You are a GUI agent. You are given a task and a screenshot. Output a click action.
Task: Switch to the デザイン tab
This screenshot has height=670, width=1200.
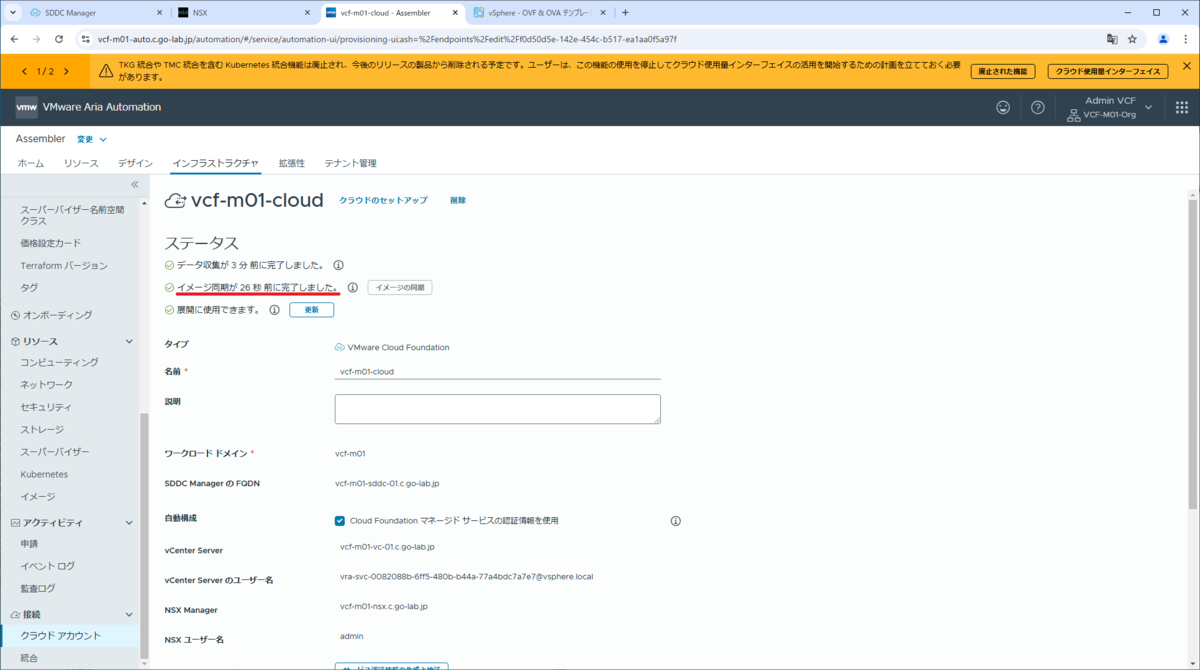(x=135, y=163)
